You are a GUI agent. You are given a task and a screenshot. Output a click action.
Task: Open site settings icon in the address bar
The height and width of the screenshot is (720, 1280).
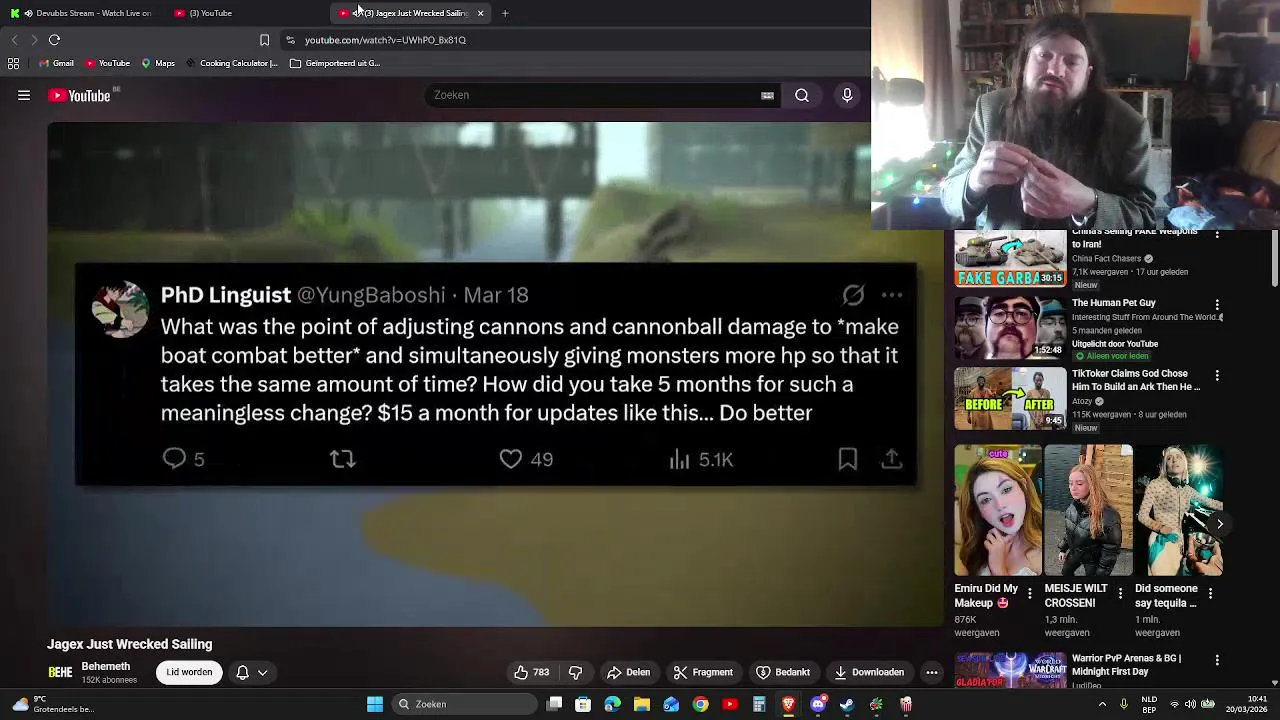coord(290,40)
